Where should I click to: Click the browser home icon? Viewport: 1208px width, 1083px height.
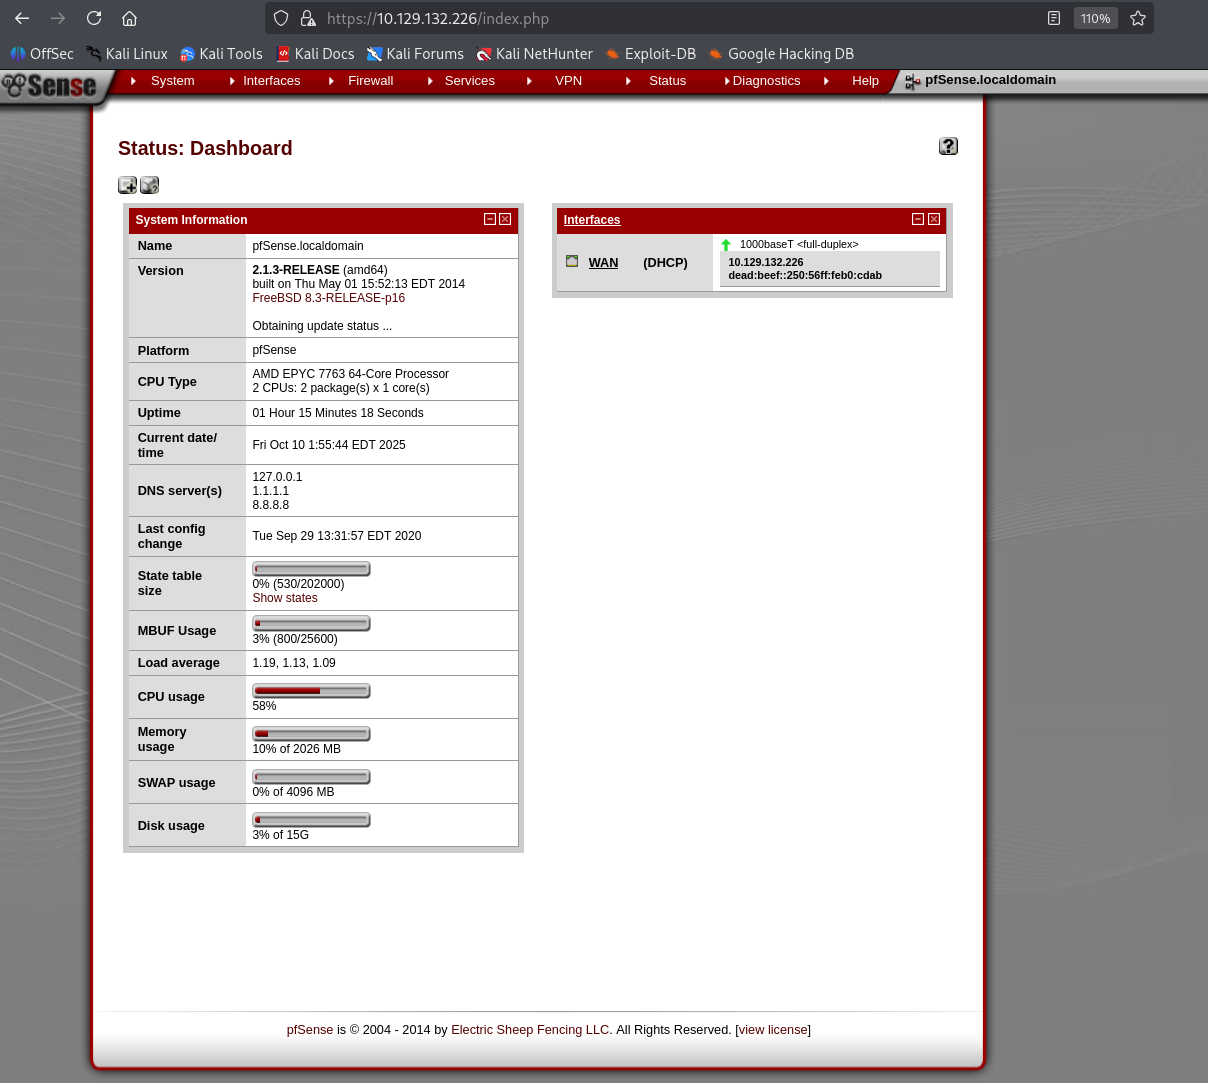[x=129, y=18]
